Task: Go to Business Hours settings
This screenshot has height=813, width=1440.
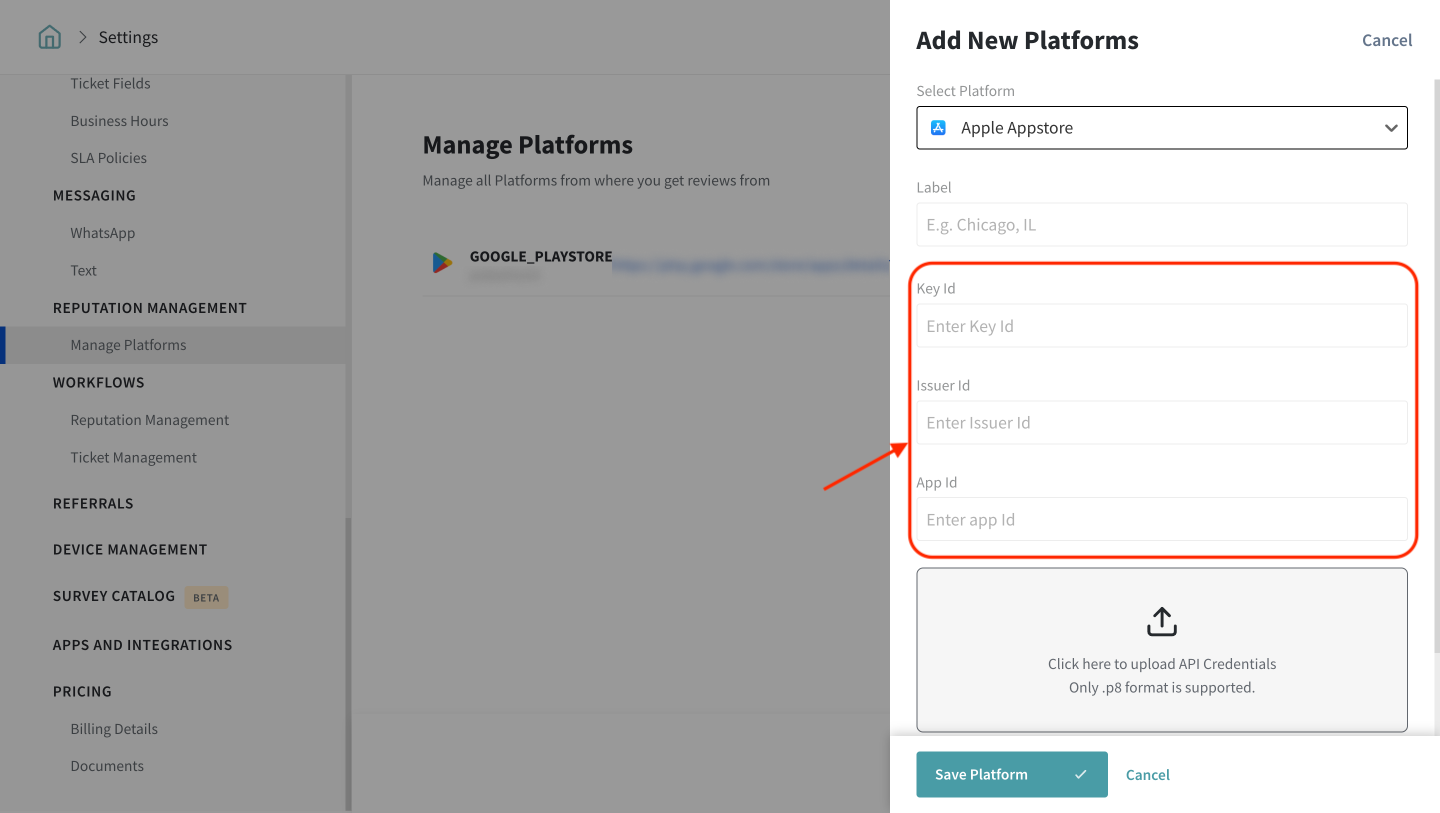Action: click(x=119, y=121)
